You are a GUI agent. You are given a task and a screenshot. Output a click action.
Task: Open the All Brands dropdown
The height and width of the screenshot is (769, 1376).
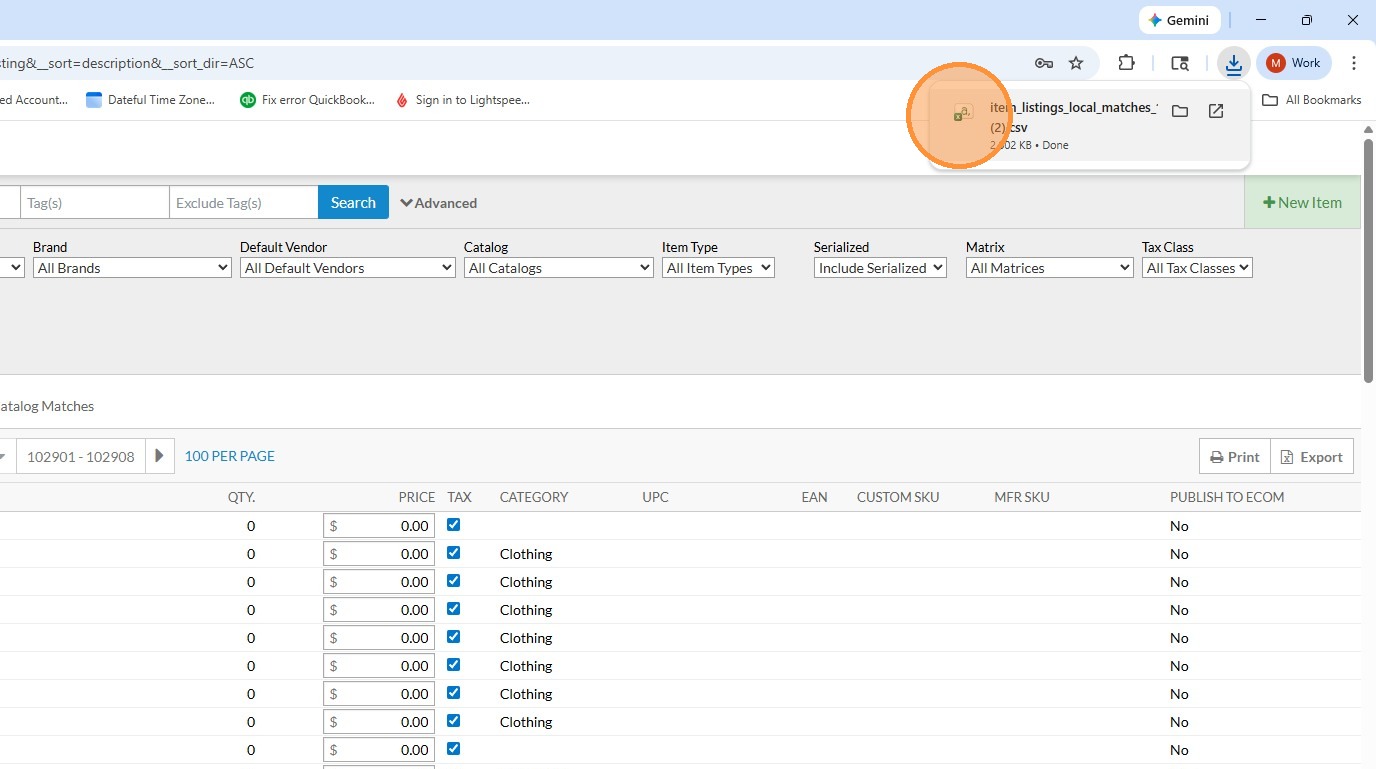point(132,268)
